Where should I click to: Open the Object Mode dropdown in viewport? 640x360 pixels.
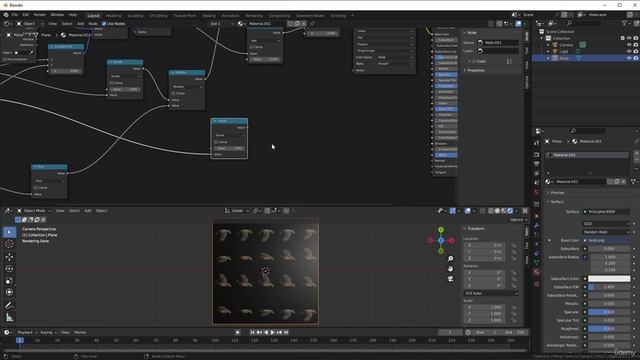tap(34, 211)
